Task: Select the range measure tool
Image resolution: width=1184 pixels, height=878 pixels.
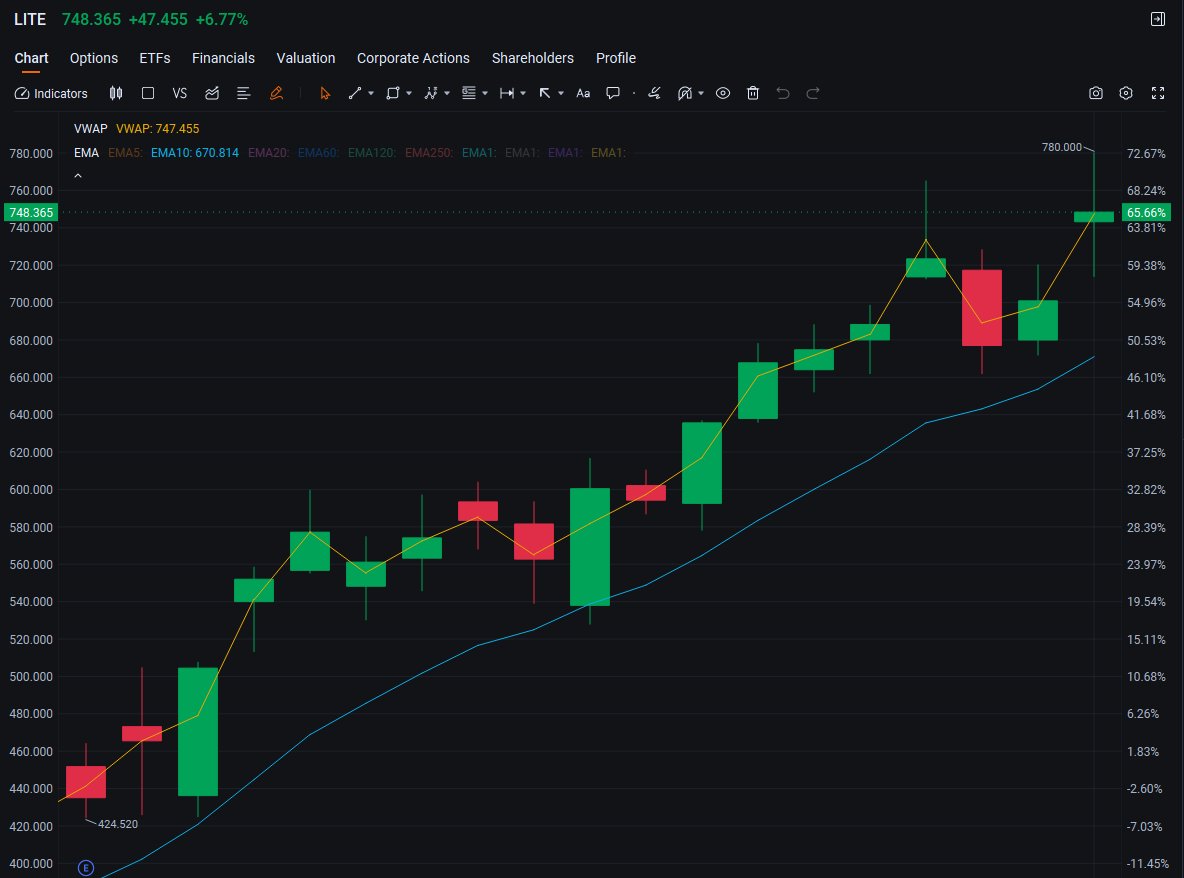Action: pos(507,94)
